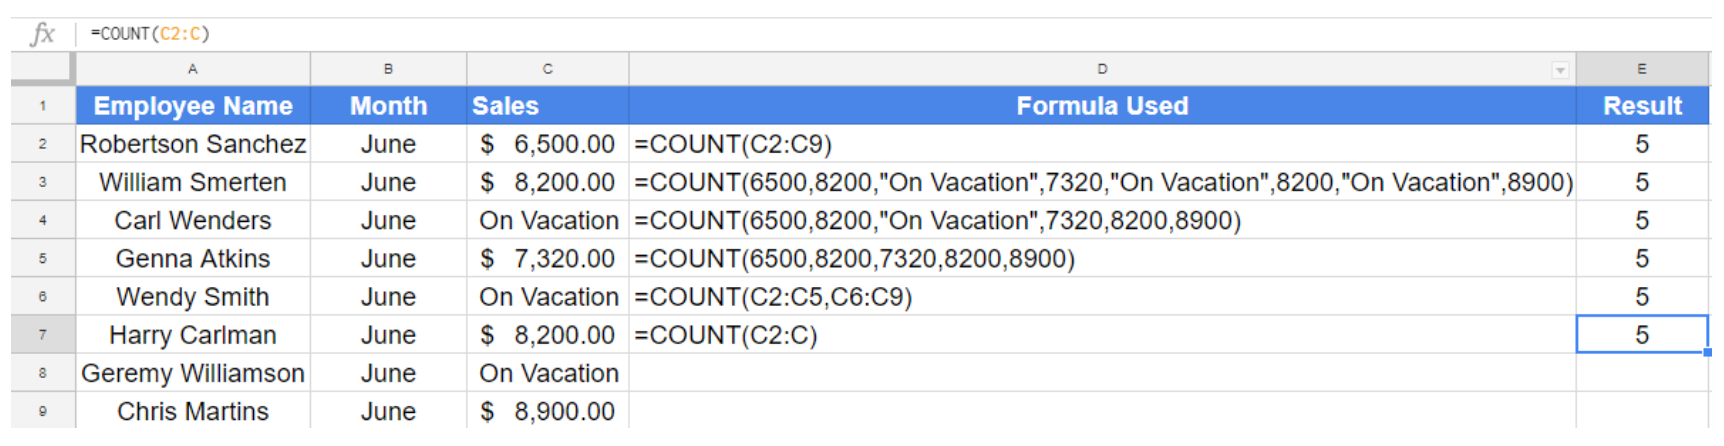Click the fx formula icon
This screenshot has height=446, width=1724.
tap(42, 34)
